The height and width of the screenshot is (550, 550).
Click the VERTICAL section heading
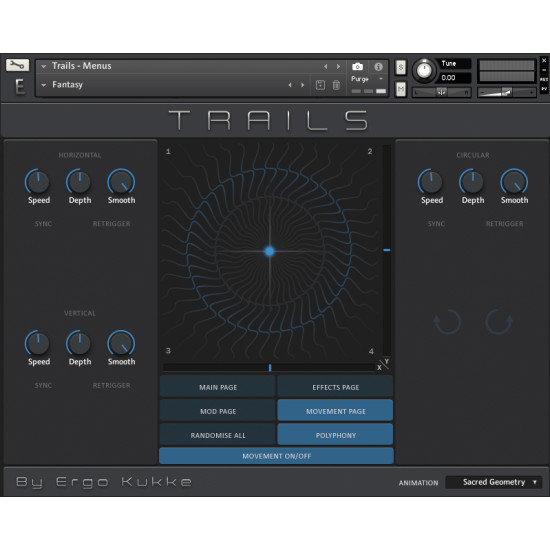[80, 313]
